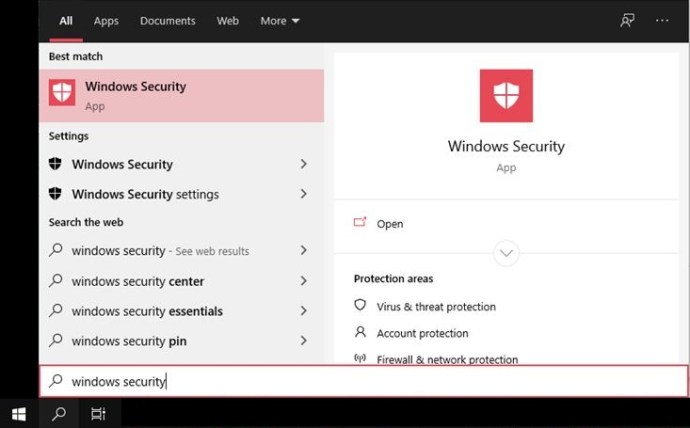Open the Windows Start menu button
This screenshot has width=690, height=428.
(x=19, y=413)
